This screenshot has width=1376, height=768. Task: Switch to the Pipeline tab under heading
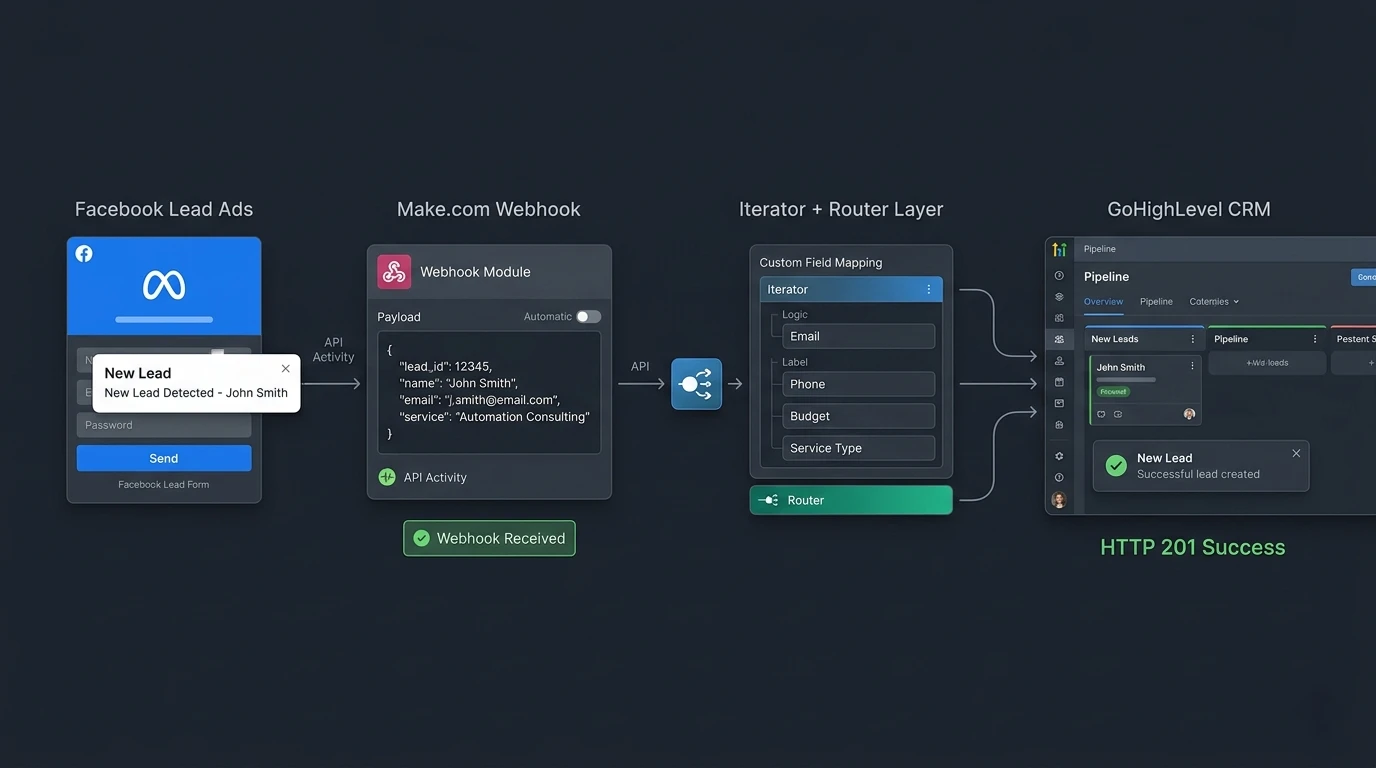click(1156, 301)
